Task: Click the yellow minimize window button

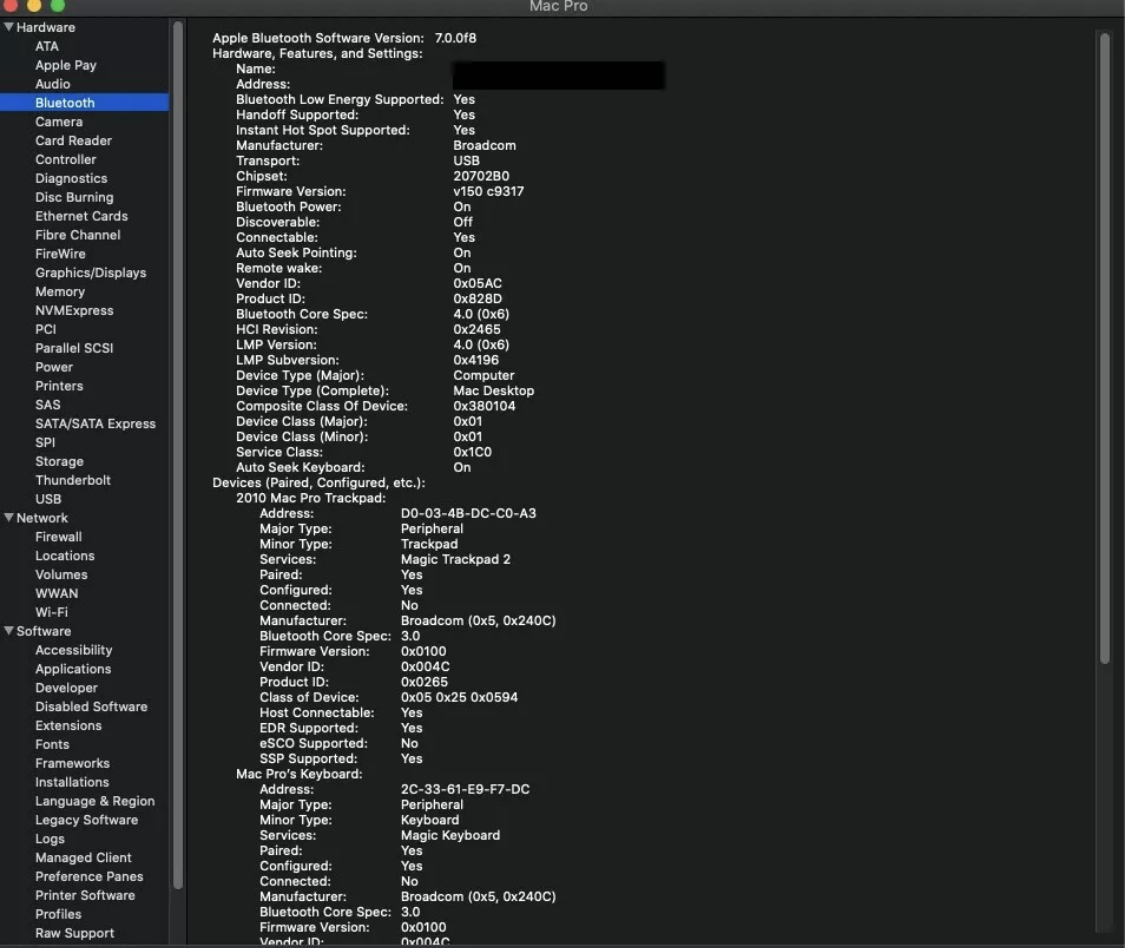Action: tap(34, 6)
